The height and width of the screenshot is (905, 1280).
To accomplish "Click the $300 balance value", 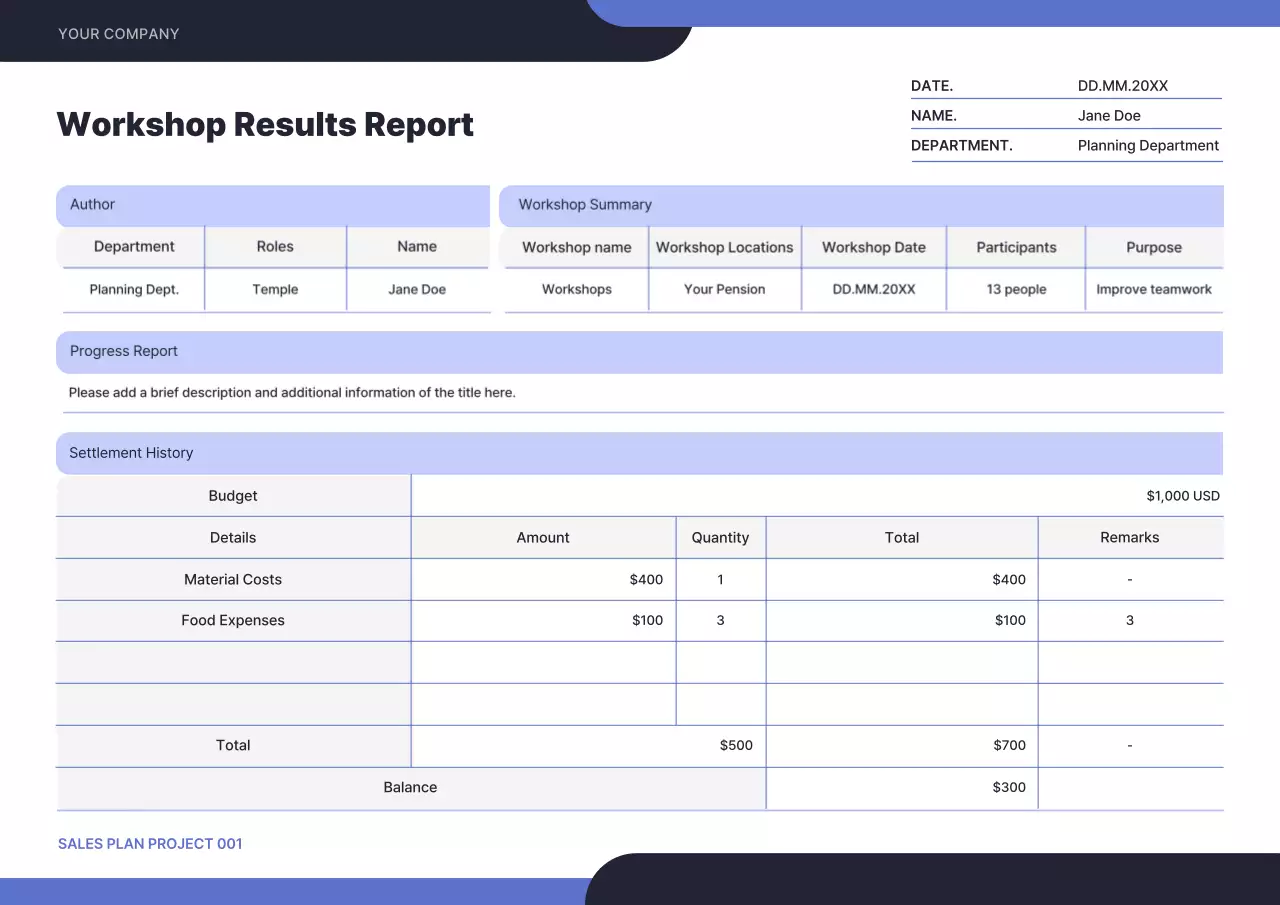I will coord(1009,788).
